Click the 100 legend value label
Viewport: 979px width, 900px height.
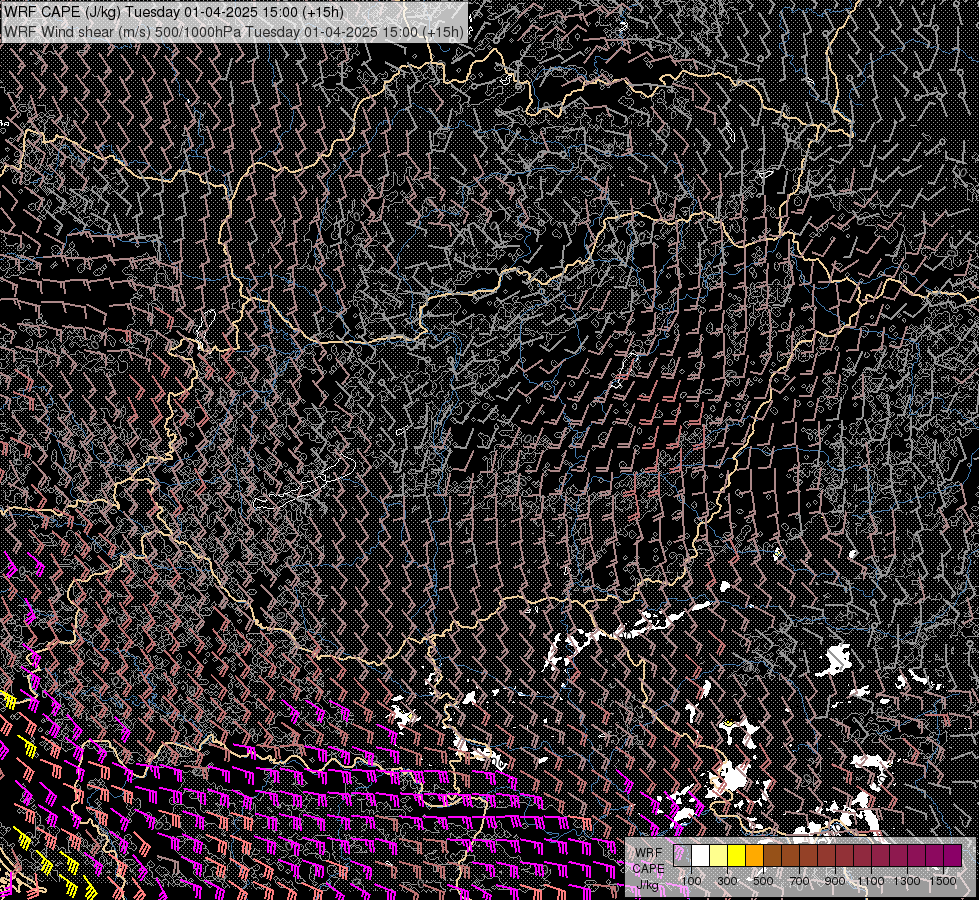pos(691,881)
